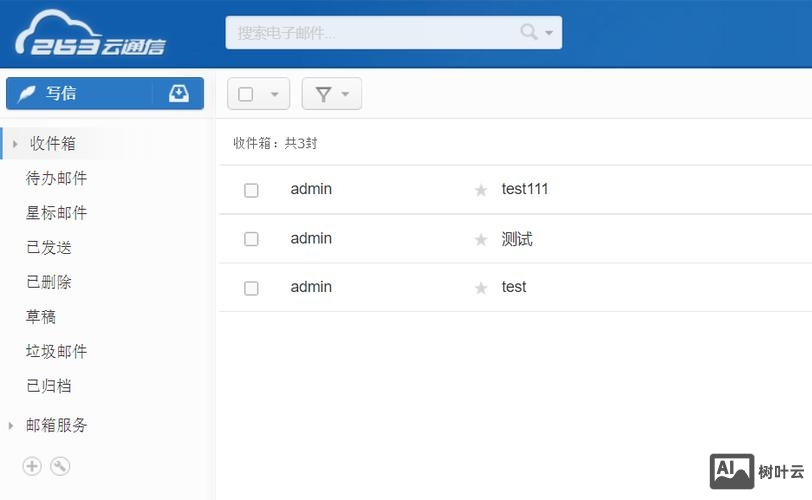This screenshot has height=500, width=812.
Task: Check the box for test111 email
Action: point(251,190)
